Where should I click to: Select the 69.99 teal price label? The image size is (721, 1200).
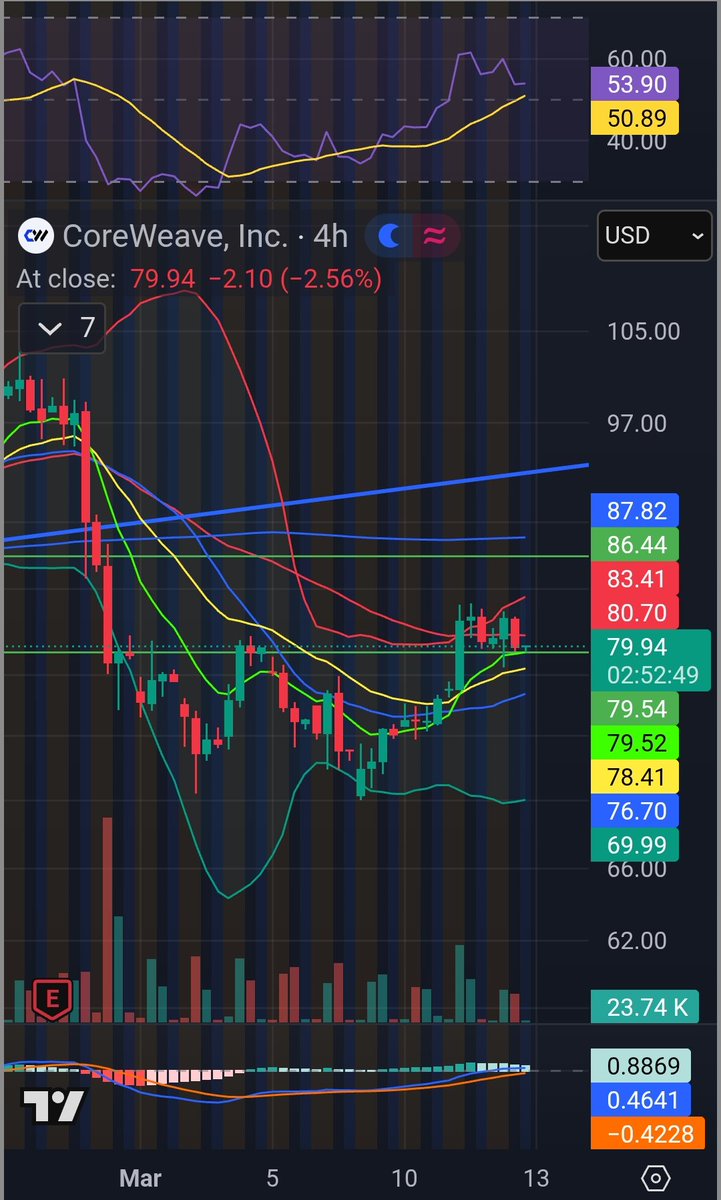coord(636,845)
